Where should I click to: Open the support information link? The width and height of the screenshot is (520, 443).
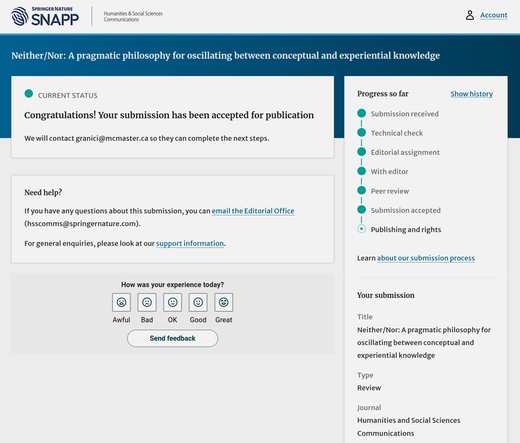[190, 243]
